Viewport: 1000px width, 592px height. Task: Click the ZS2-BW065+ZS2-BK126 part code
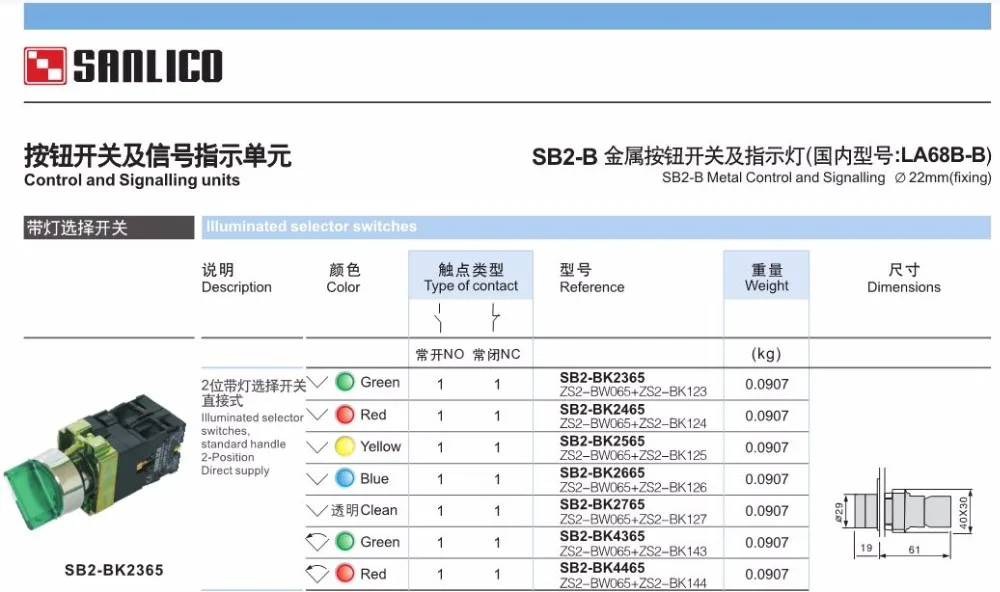tap(633, 487)
